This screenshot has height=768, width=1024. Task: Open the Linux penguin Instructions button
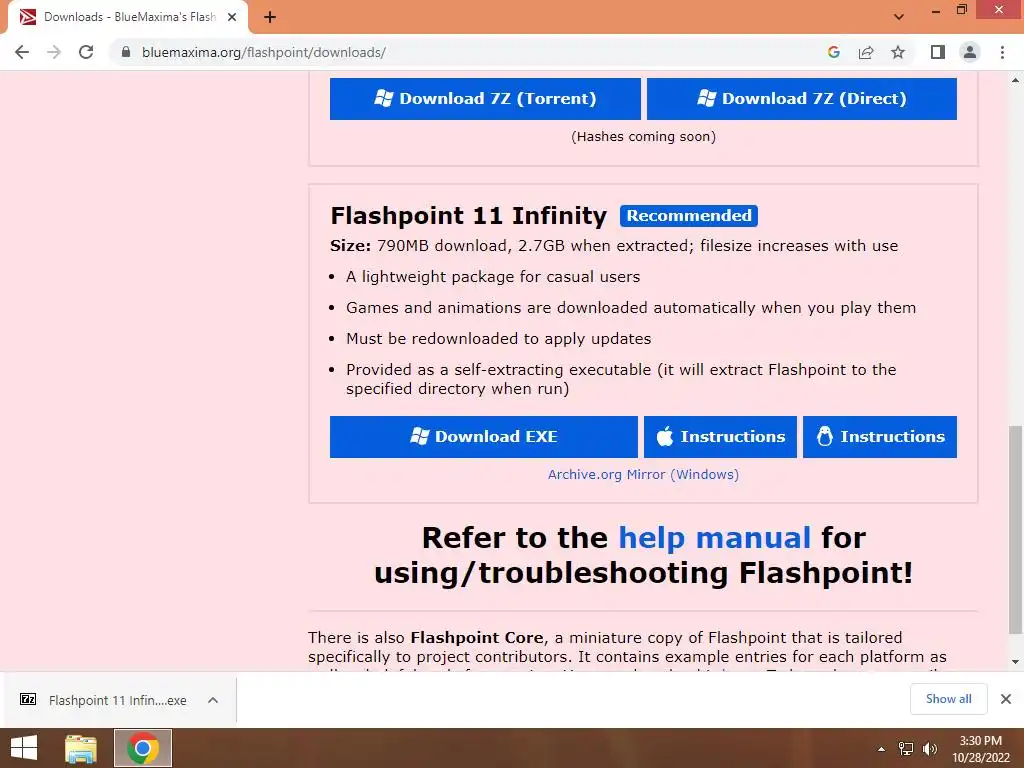[880, 437]
